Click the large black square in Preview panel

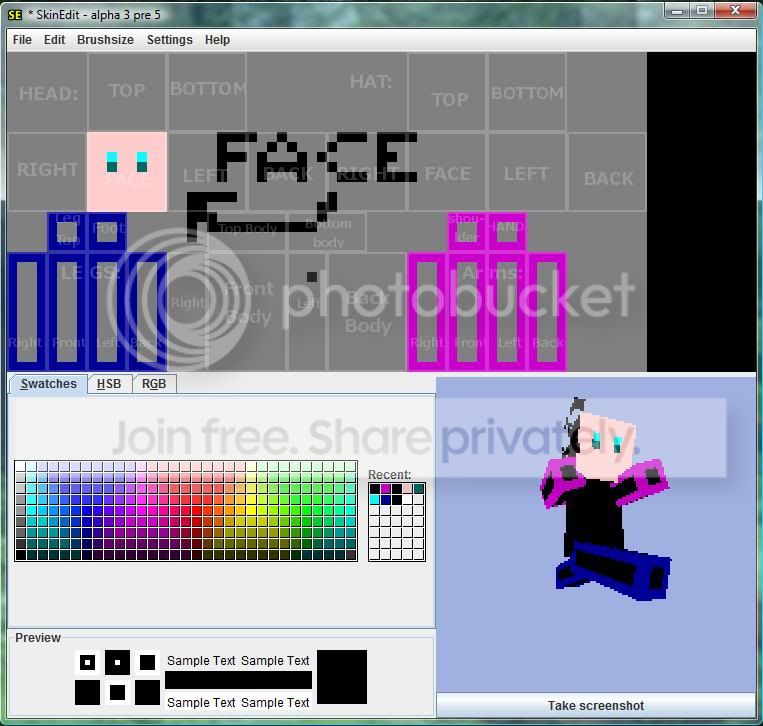[341, 677]
